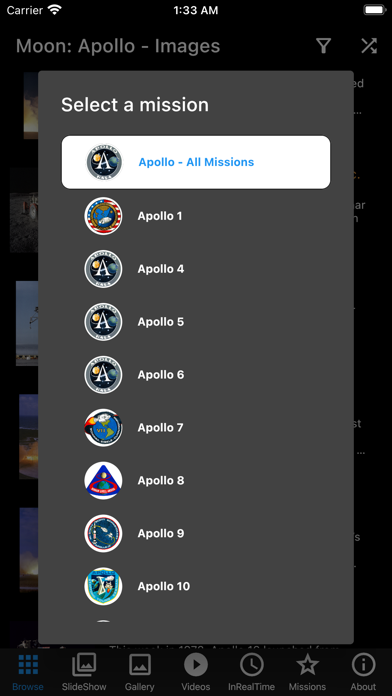
Task: Select the Apollo 1 label
Action: tap(160, 216)
